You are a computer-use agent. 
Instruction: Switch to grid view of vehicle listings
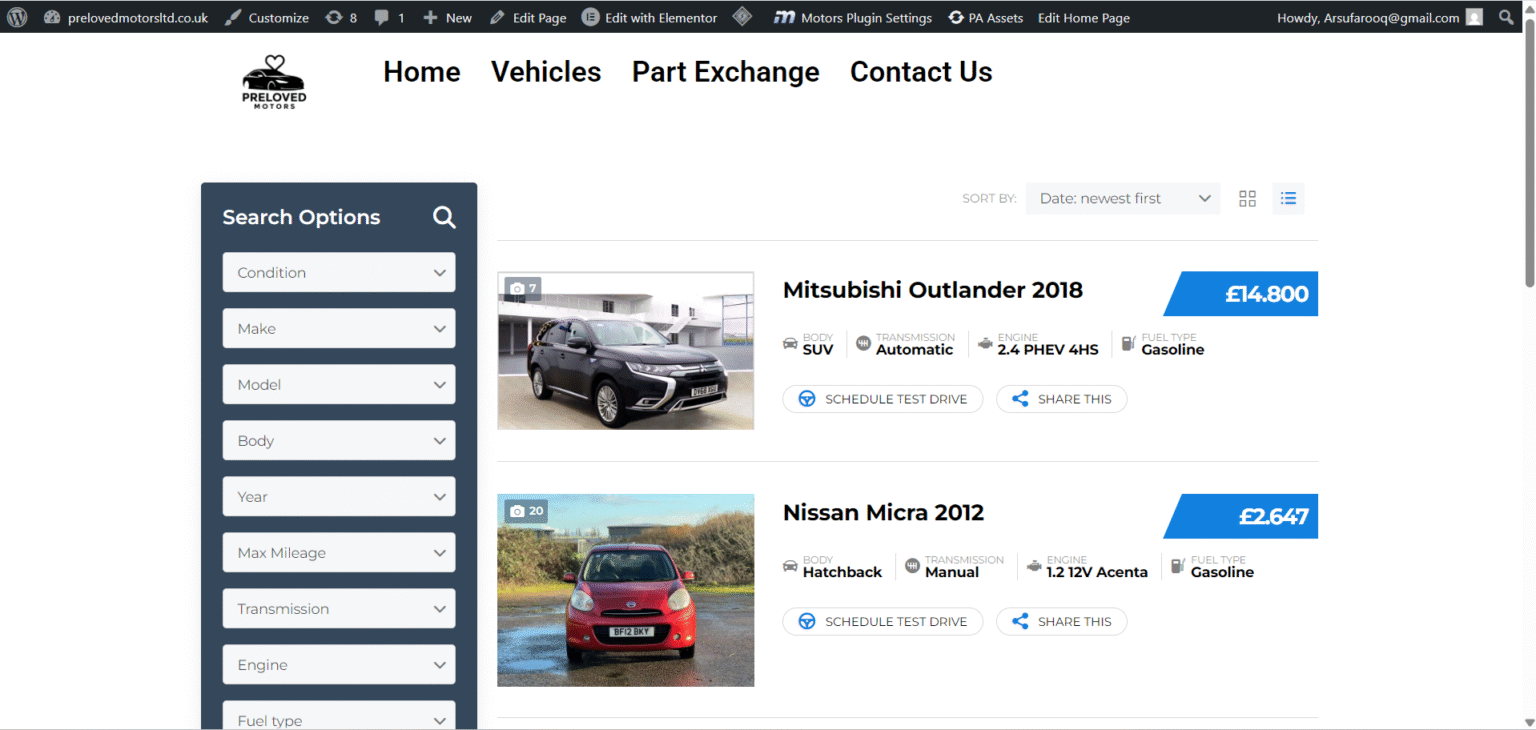[x=1247, y=198]
